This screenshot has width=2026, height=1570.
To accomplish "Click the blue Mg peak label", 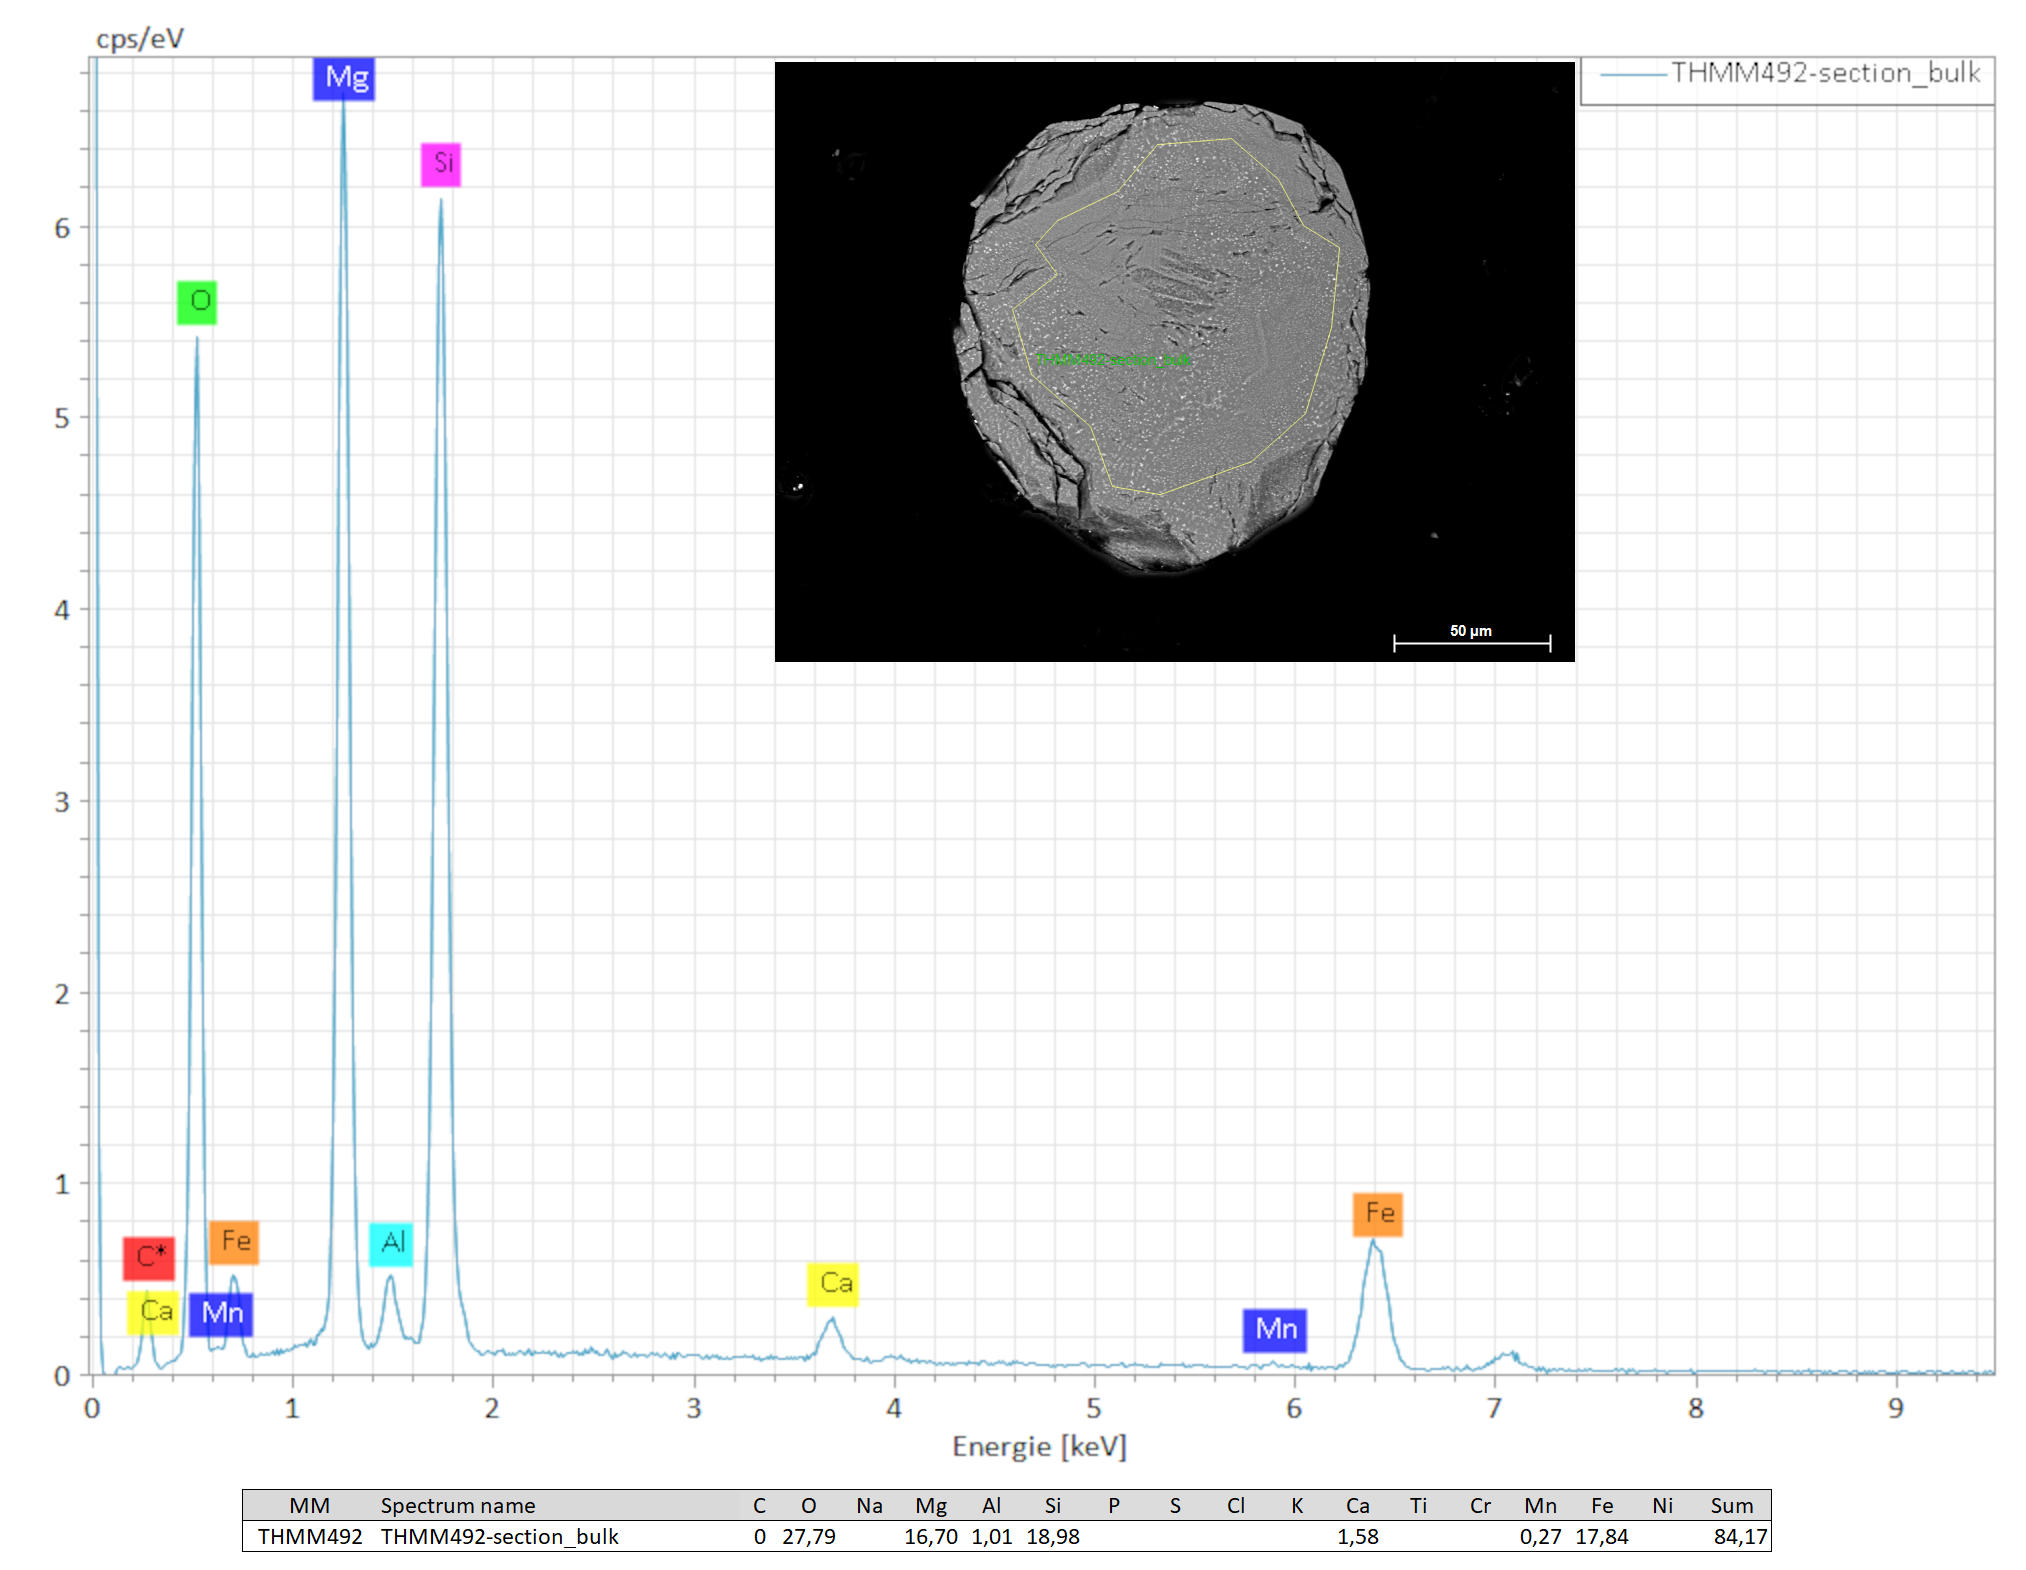I will click(x=344, y=78).
